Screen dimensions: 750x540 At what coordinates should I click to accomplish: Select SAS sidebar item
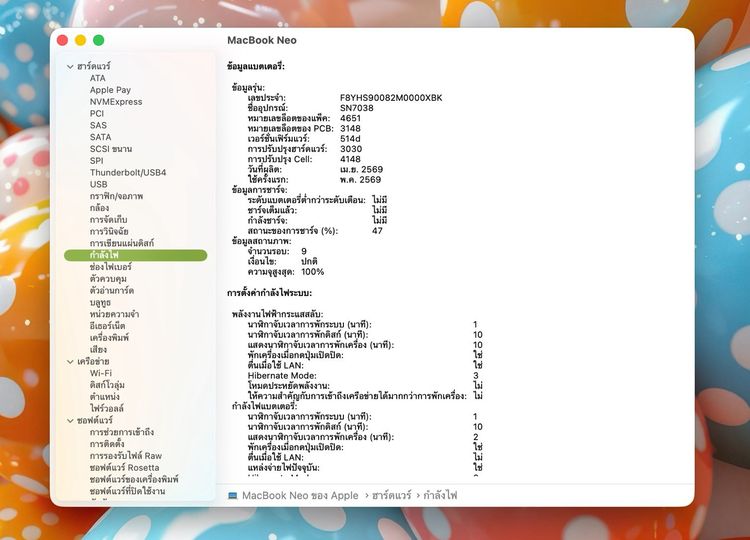(x=98, y=125)
